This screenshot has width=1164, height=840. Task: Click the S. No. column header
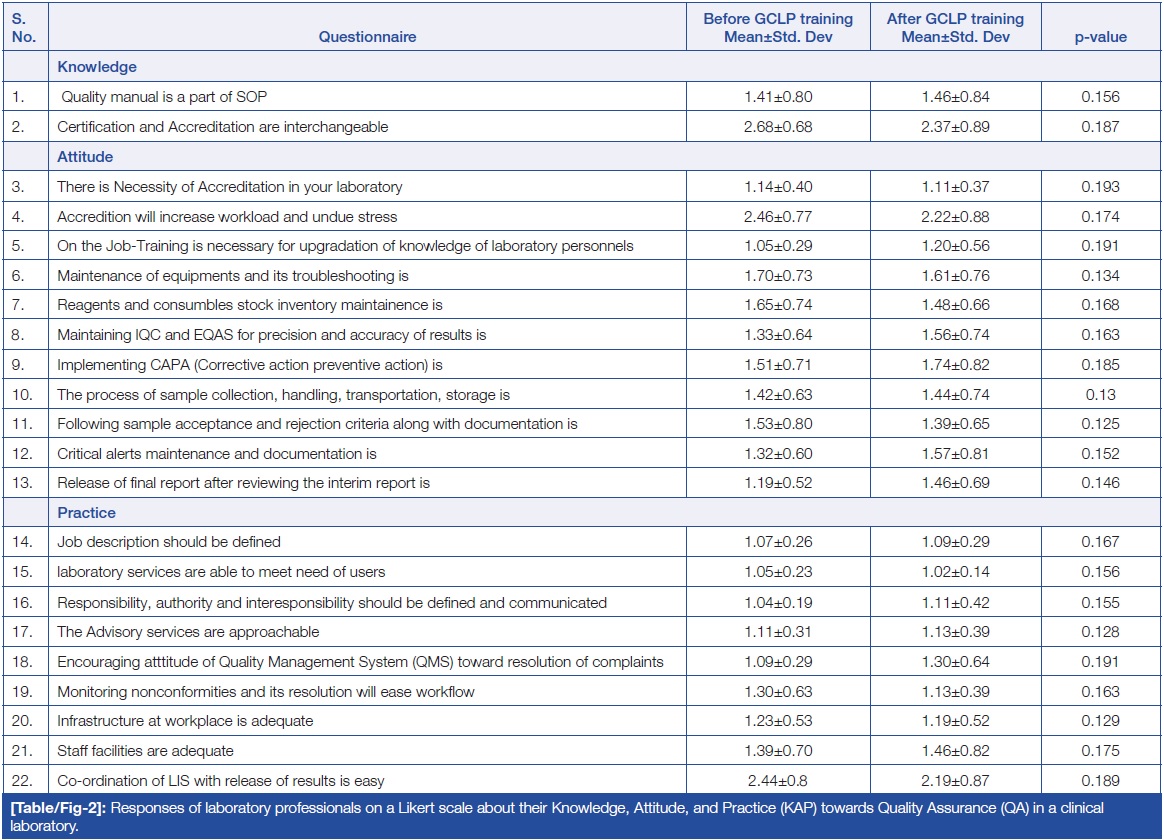pos(26,28)
